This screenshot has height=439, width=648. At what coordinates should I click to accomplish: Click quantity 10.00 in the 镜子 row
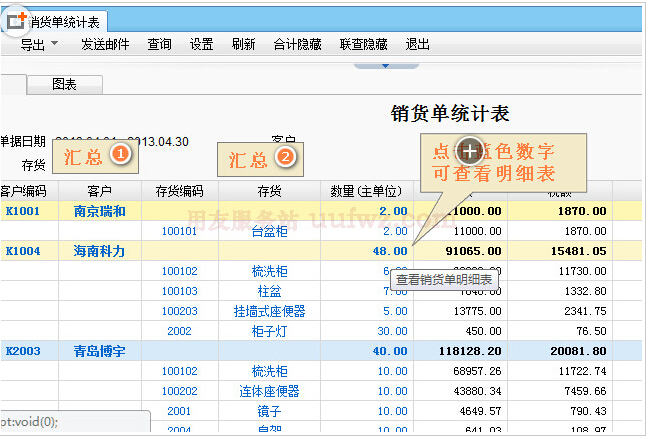tap(392, 411)
